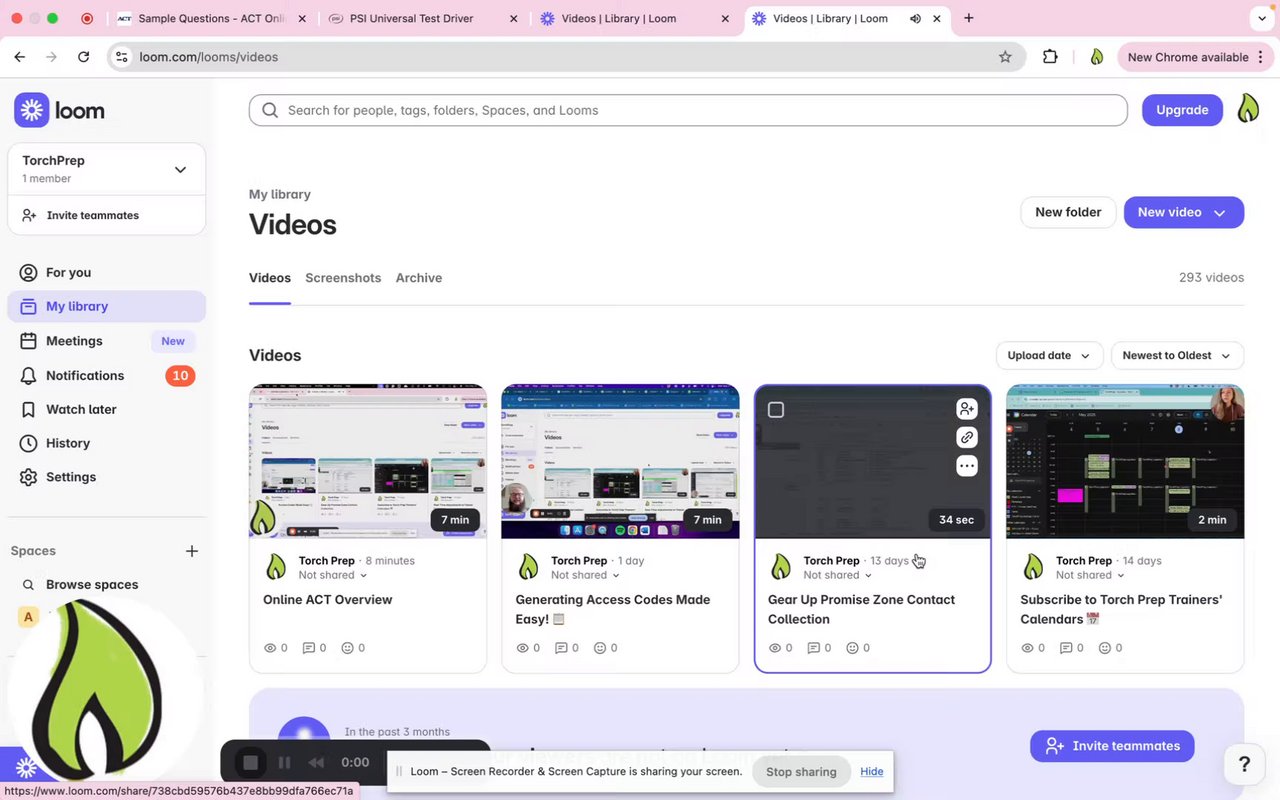Screen dimensions: 1280x800
Task: Go back in browser history
Action: coord(20,57)
